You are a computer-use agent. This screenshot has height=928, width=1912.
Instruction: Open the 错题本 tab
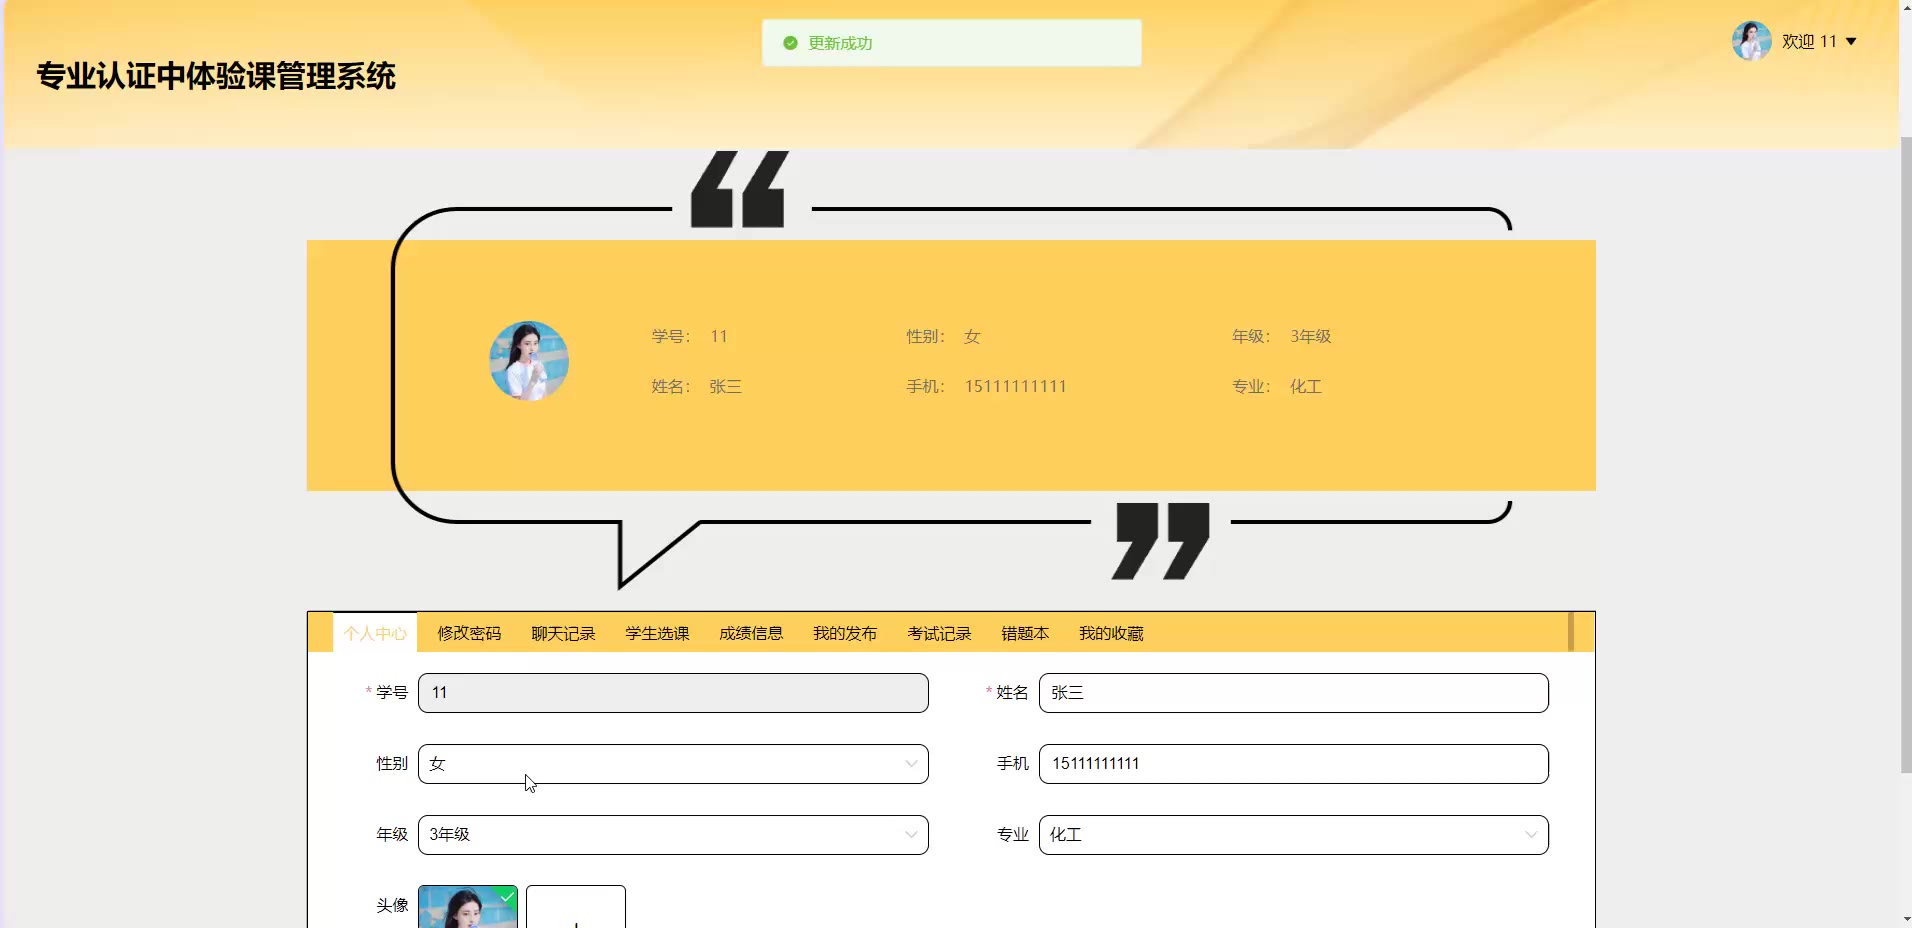(1025, 633)
